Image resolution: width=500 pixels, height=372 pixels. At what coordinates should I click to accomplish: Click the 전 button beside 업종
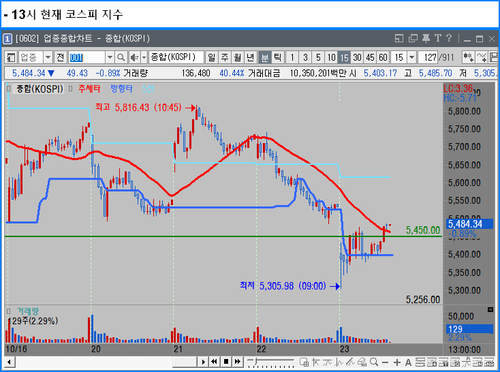[60, 58]
